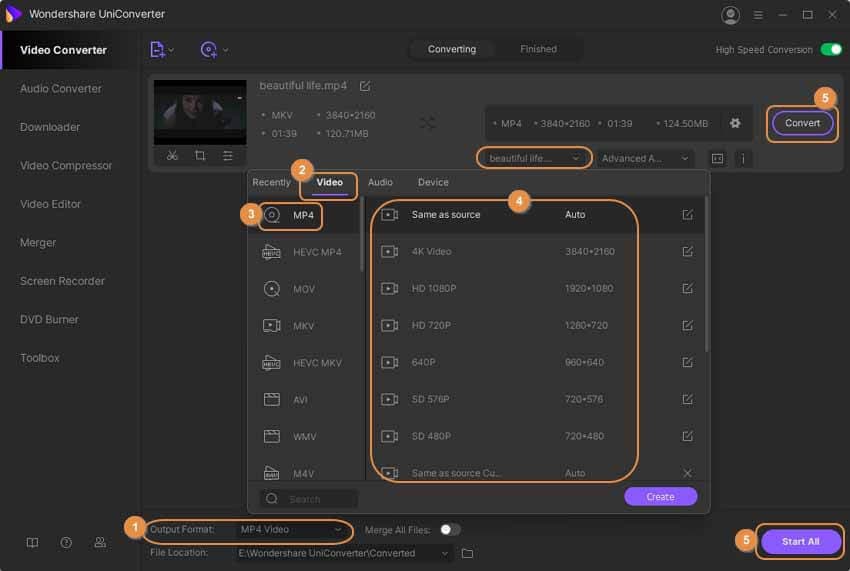Toggle High Speed Conversion switch
The height and width of the screenshot is (571, 850).
(x=831, y=49)
